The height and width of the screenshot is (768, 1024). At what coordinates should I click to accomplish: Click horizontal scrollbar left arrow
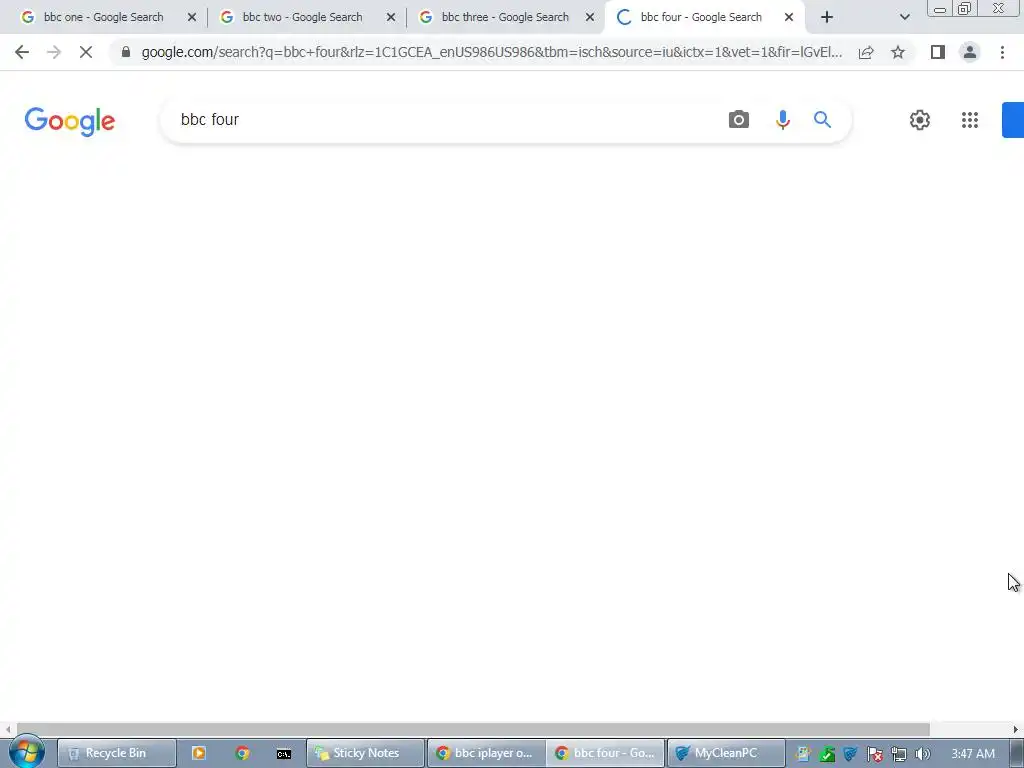8,729
